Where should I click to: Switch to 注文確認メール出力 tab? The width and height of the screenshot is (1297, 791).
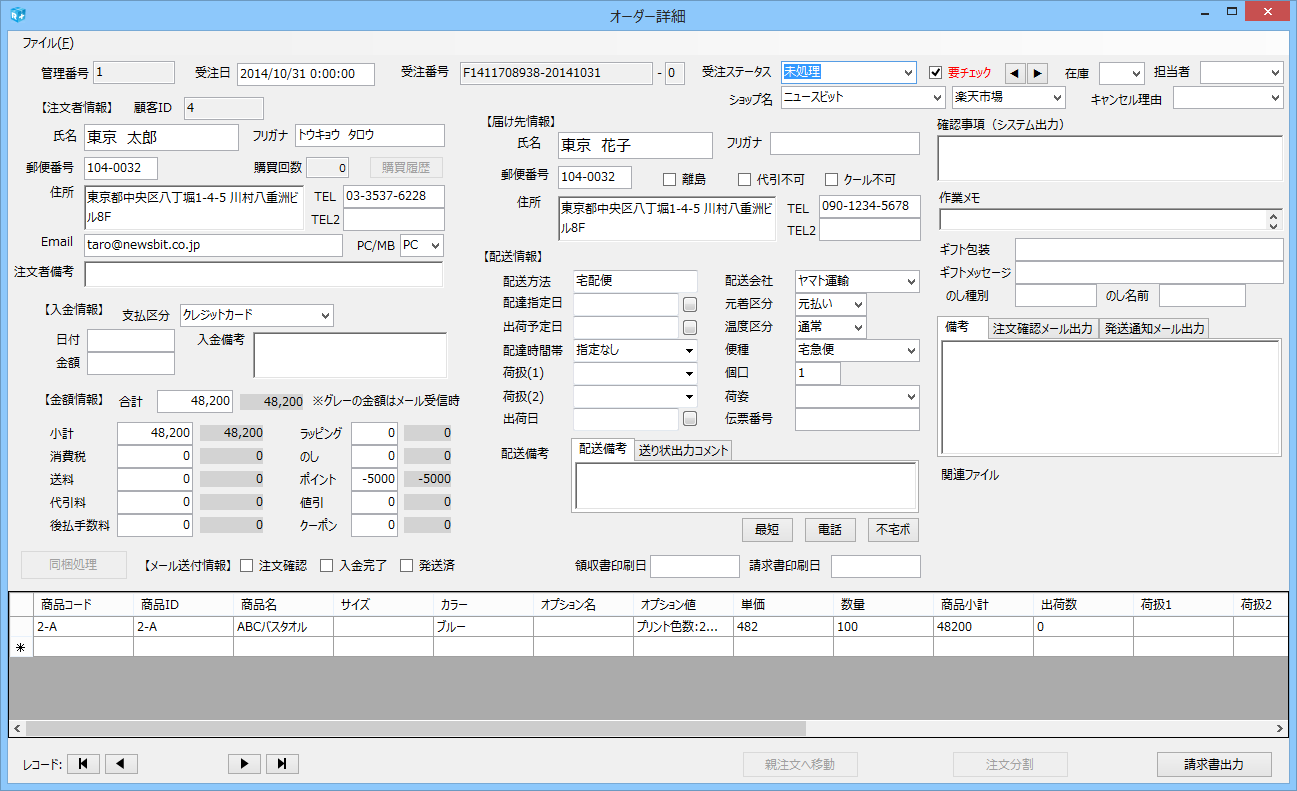(1043, 329)
